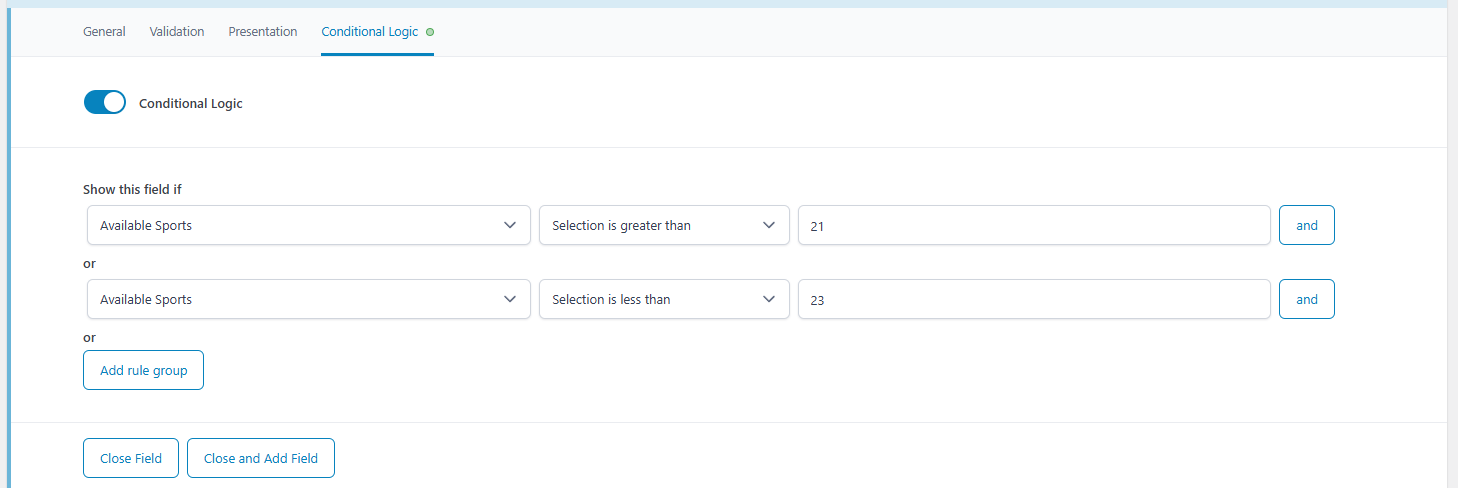Click the bold Conditional Logic label beside switch
This screenshot has width=1458, height=488.
(191, 103)
